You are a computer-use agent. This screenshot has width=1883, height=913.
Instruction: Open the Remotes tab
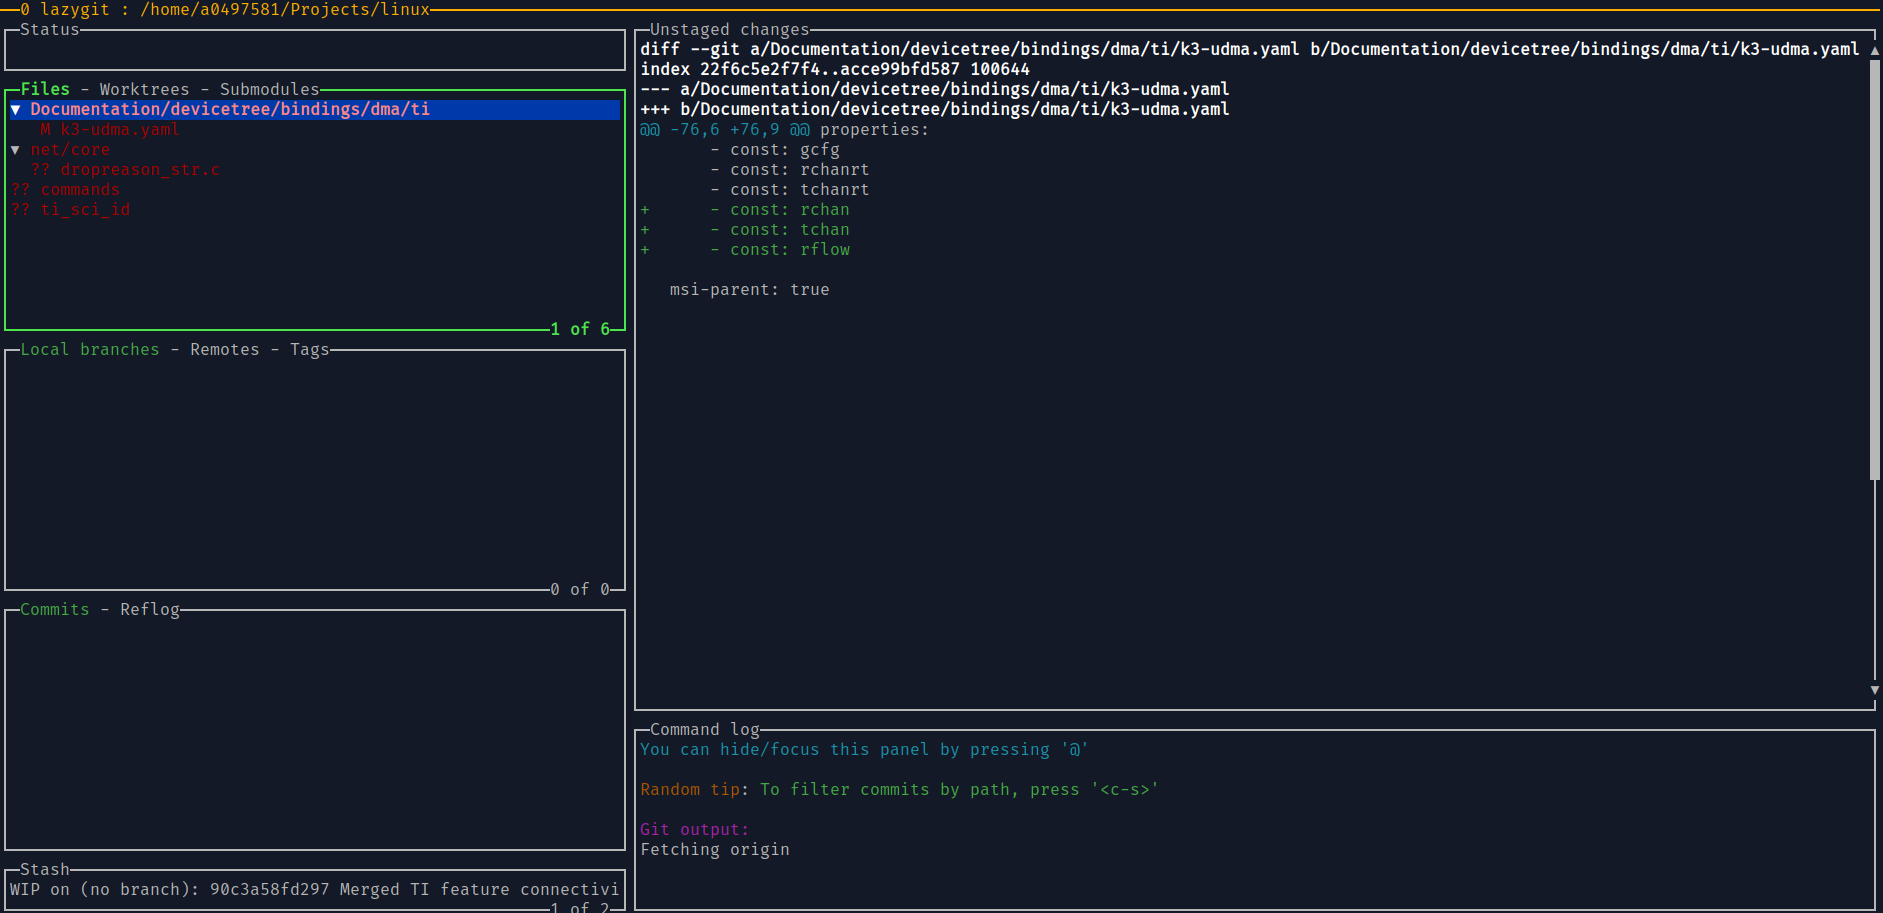pyautogui.click(x=224, y=349)
